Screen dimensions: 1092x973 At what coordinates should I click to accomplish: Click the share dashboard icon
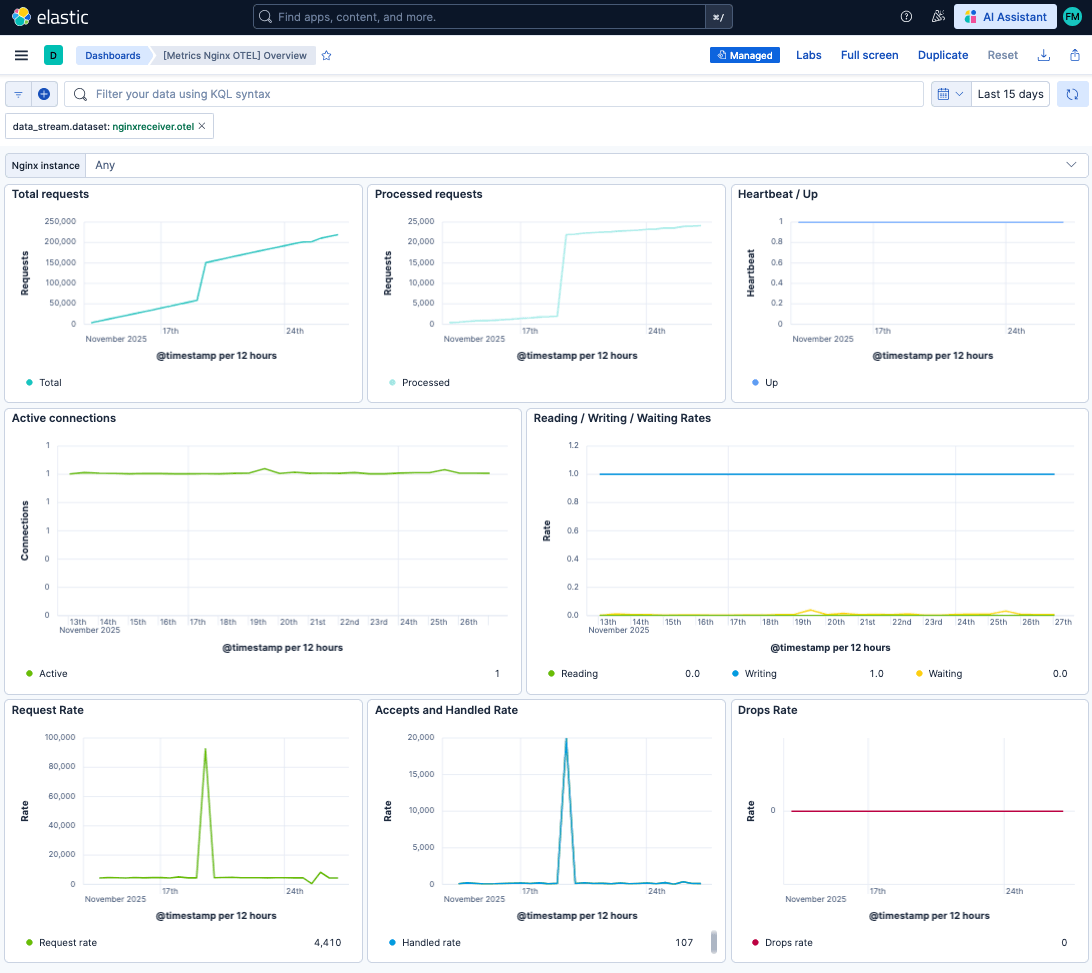(x=1074, y=55)
